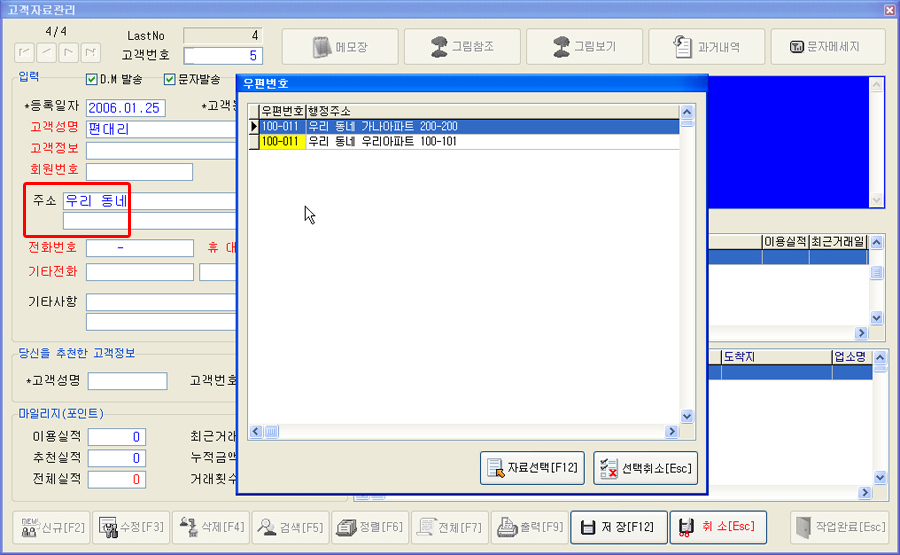Click the first 기타사항 input field
The image size is (900, 555).
click(x=161, y=302)
